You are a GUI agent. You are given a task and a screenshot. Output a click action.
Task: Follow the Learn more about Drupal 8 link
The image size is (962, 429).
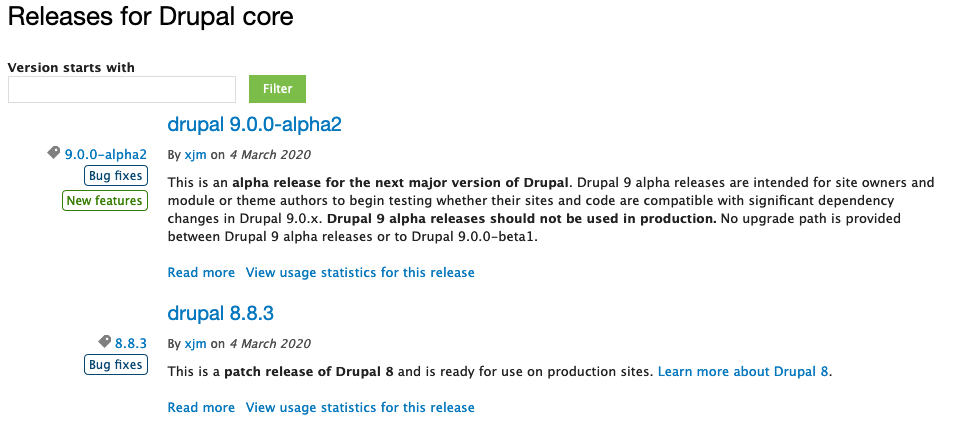[x=744, y=371]
